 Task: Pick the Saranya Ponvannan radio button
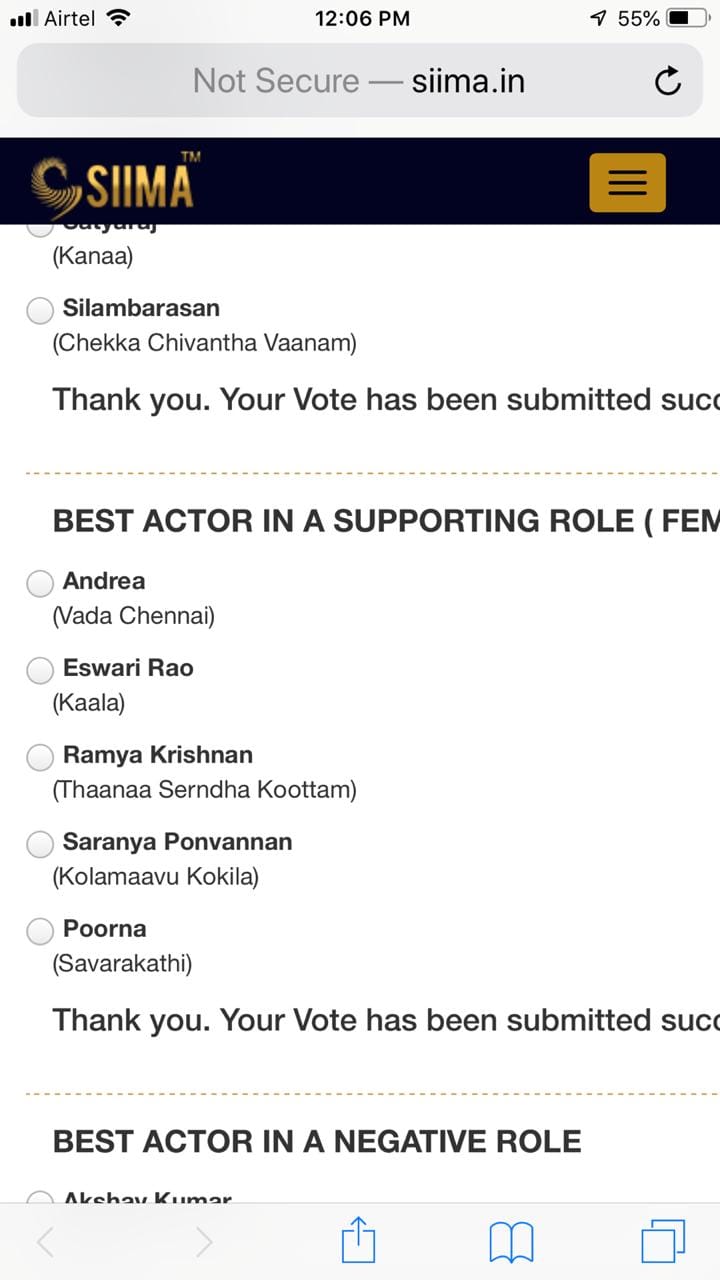pyautogui.click(x=40, y=845)
